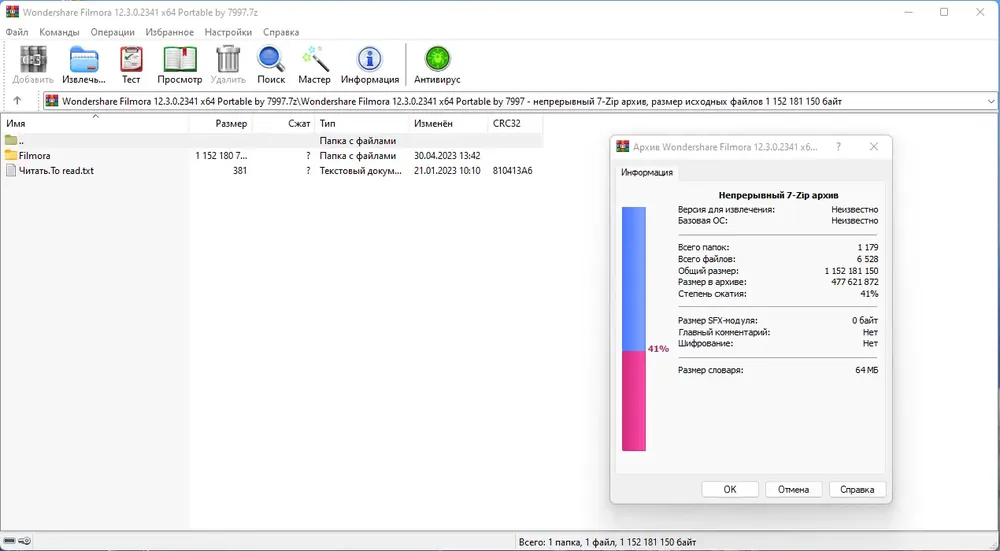
Task: Open the Файл menu
Action: 17,32
